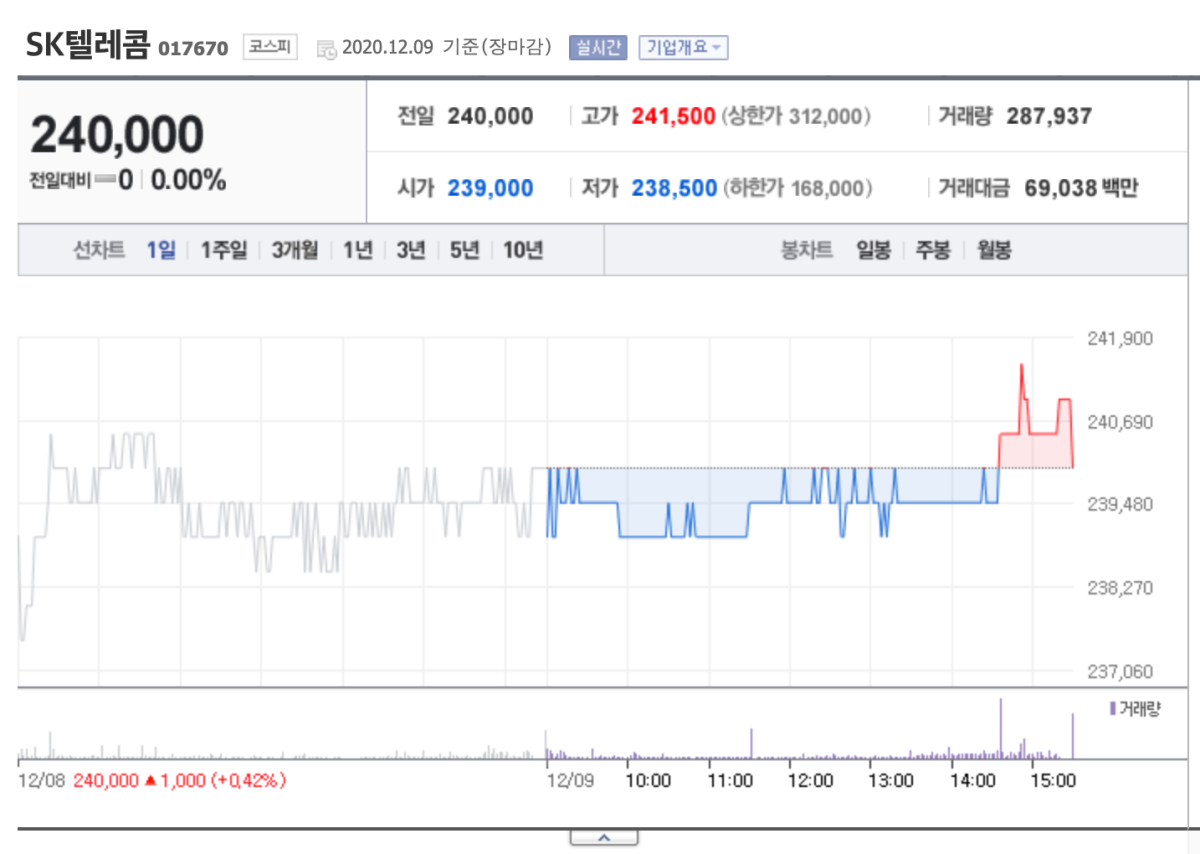Click the 상한가 312,000 upper limit text
This screenshot has height=854, width=1200.
pyautogui.click(x=796, y=116)
